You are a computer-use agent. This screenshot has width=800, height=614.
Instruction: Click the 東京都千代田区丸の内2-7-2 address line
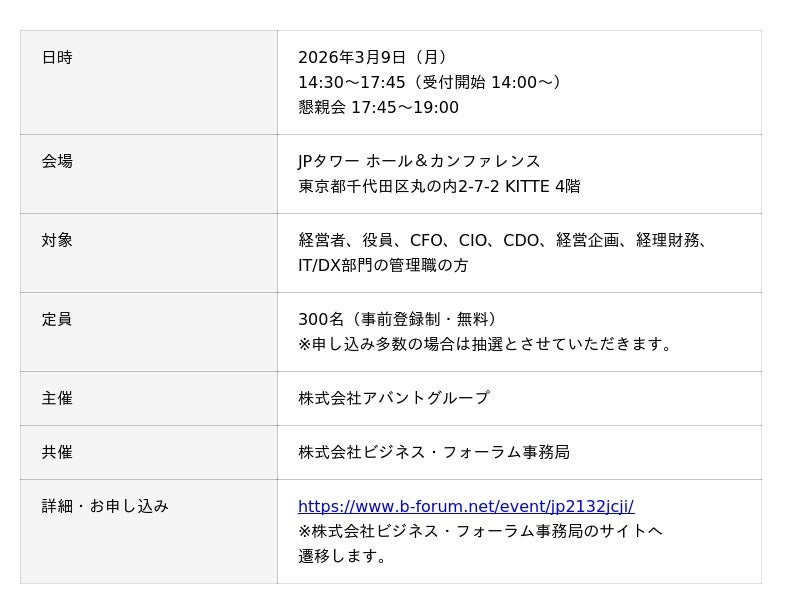pos(439,186)
